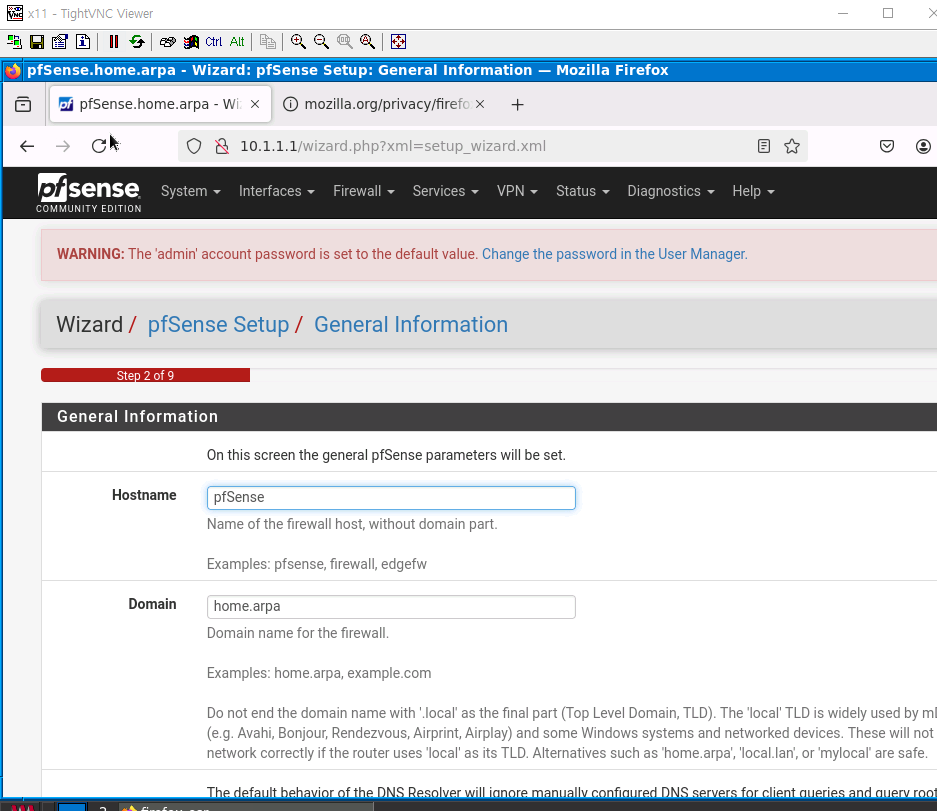Image resolution: width=937 pixels, height=811 pixels.
Task: Click the 'Domain name for the firewall.' text
Action: [x=298, y=633]
